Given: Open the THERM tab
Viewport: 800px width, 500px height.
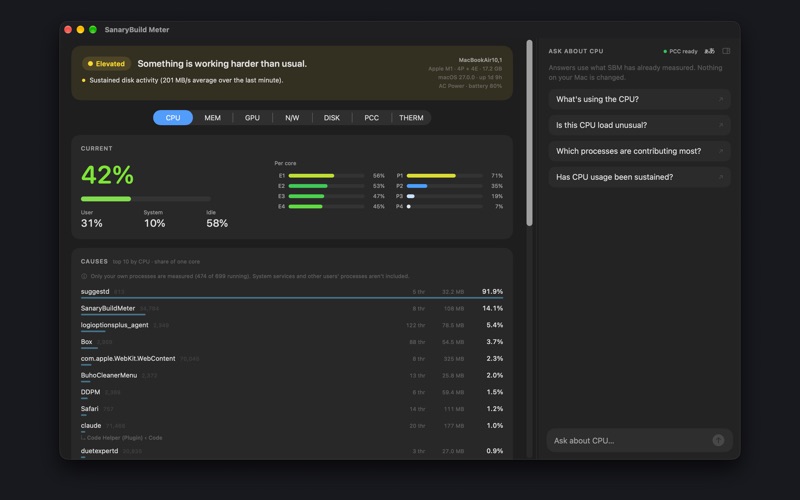Looking at the screenshot, I should (x=411, y=118).
